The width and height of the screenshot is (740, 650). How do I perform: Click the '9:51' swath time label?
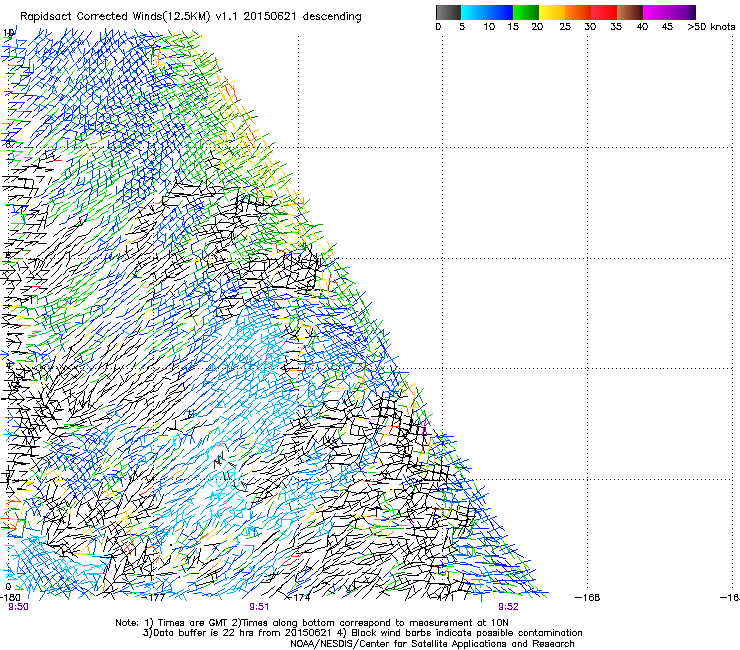(x=259, y=607)
